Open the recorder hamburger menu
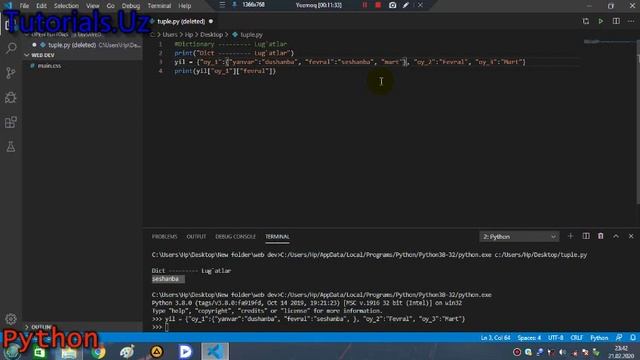This screenshot has height=360, width=640. (x=222, y=5)
